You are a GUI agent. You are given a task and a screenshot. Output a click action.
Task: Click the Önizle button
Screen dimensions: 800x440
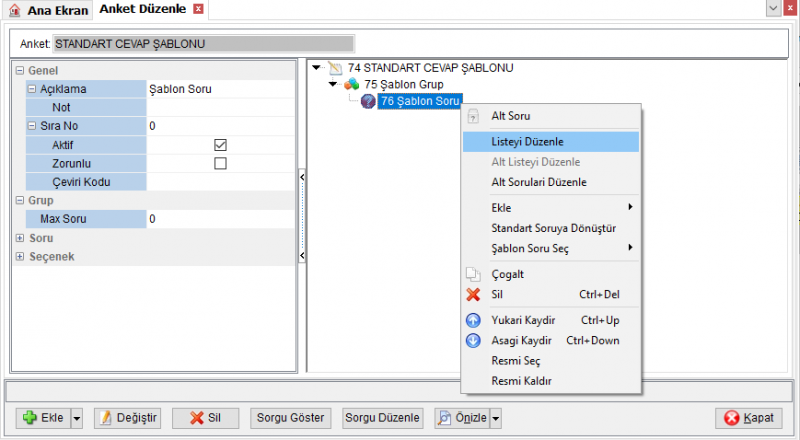[462, 418]
